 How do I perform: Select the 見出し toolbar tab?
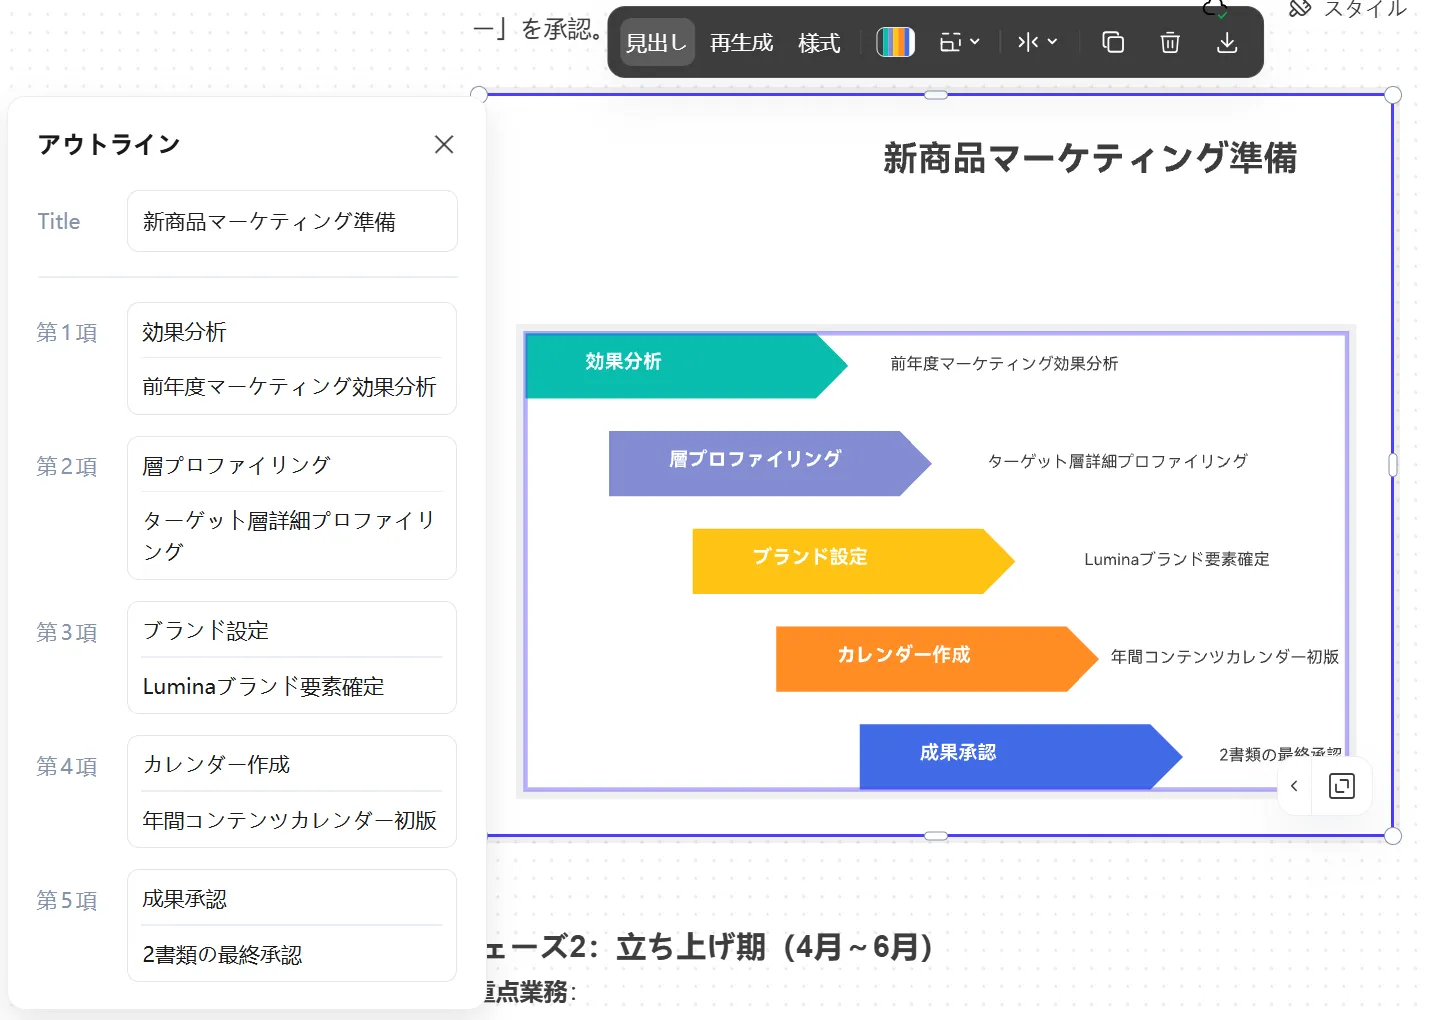pos(656,43)
